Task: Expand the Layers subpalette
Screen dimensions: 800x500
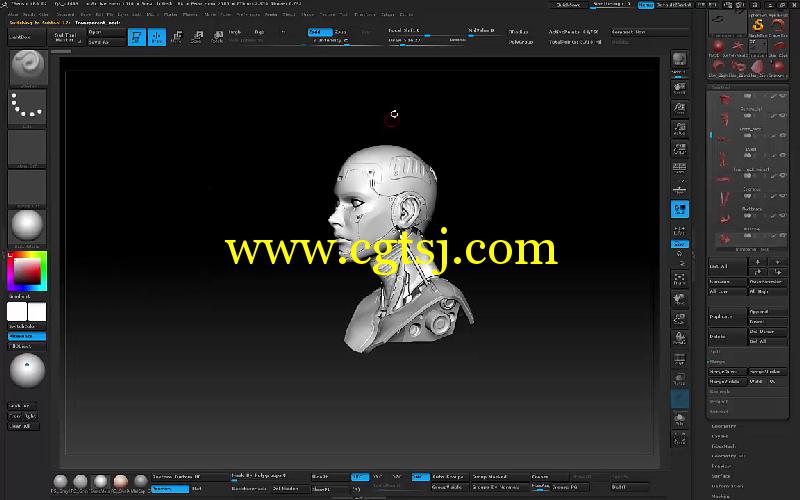Action: (x=720, y=436)
